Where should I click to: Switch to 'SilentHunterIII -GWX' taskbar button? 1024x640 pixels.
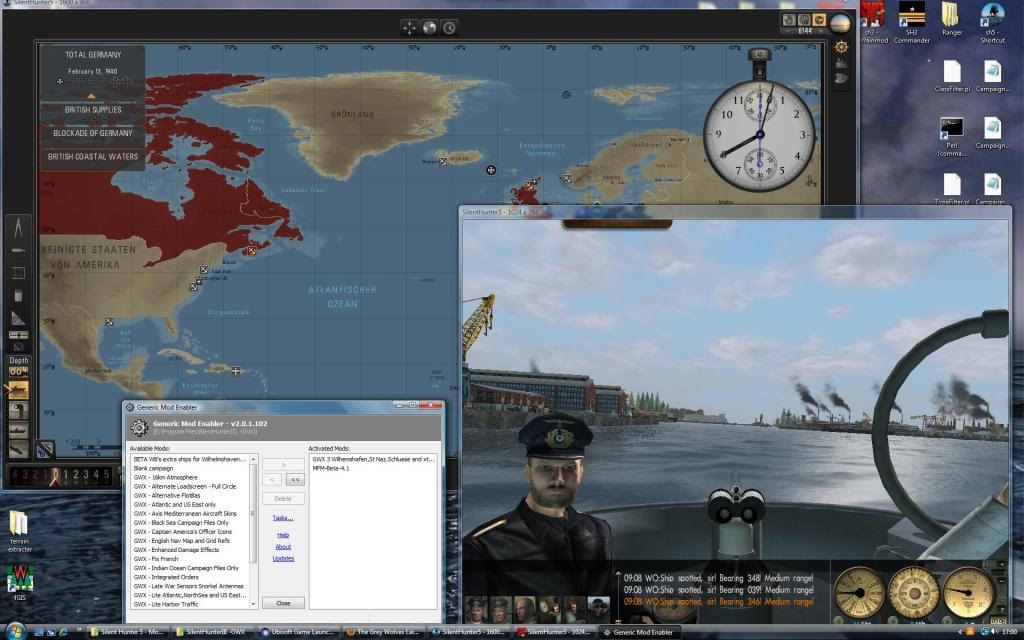point(212,632)
